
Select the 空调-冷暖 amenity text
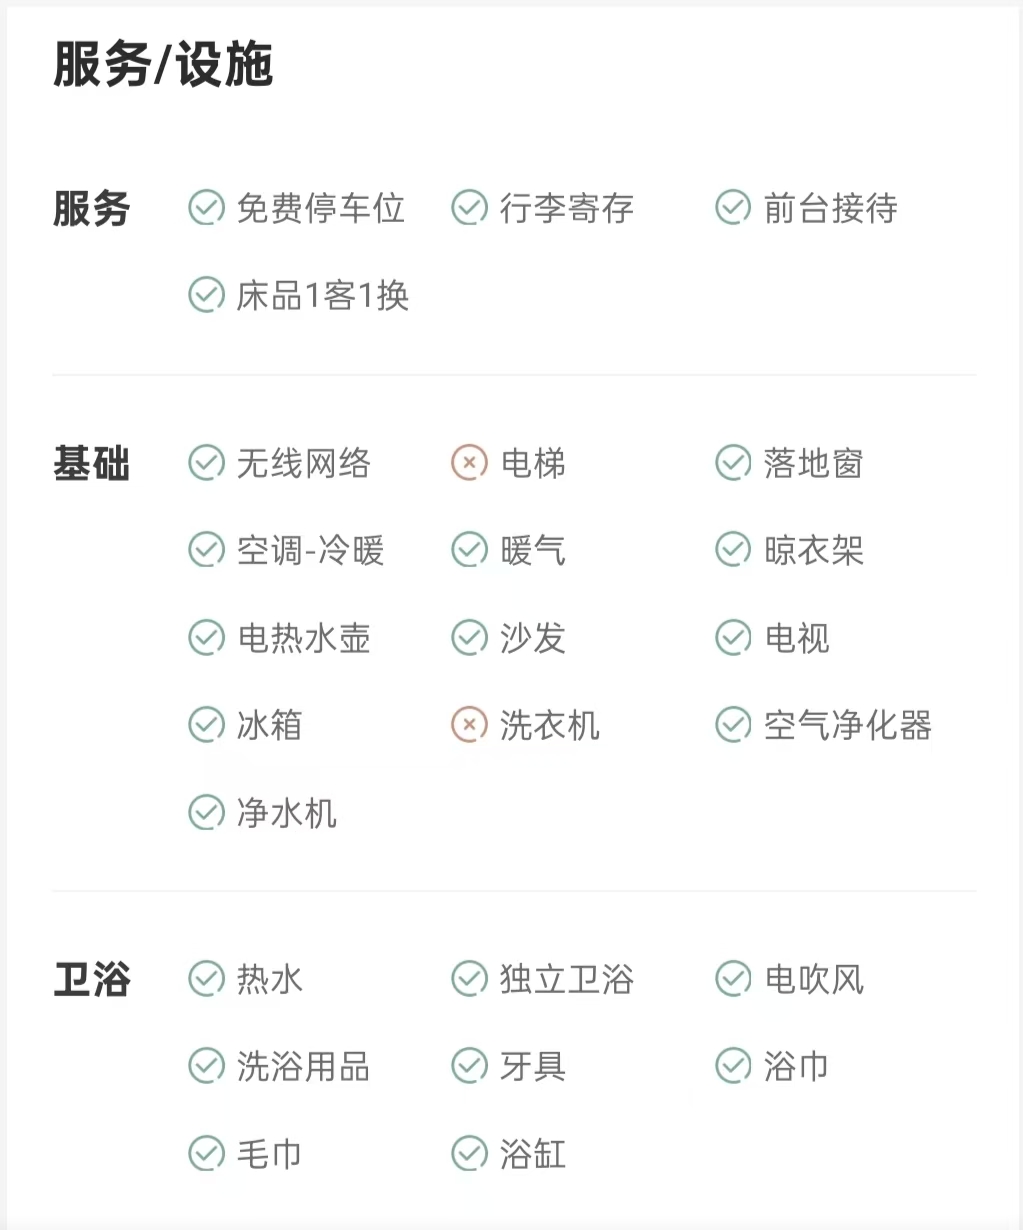pos(310,550)
